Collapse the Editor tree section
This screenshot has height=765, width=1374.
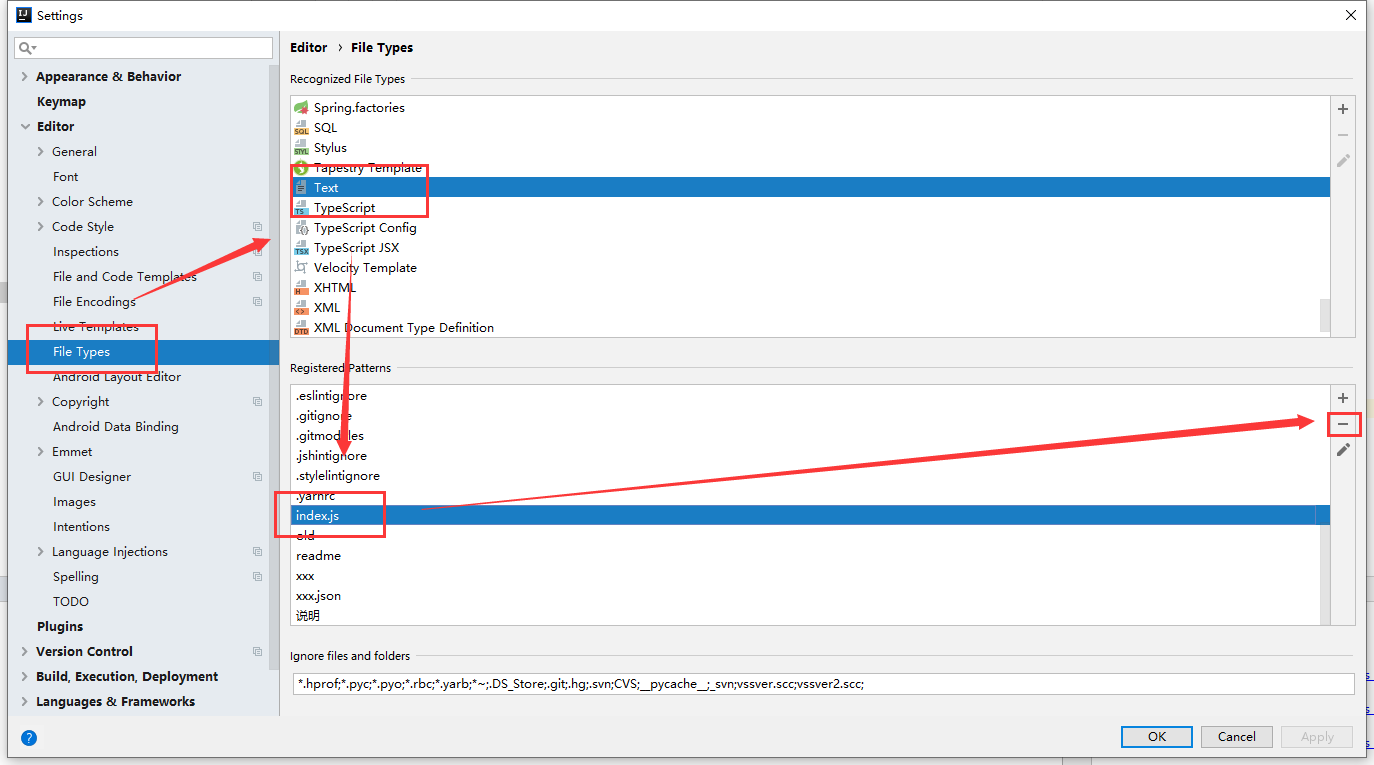(25, 127)
